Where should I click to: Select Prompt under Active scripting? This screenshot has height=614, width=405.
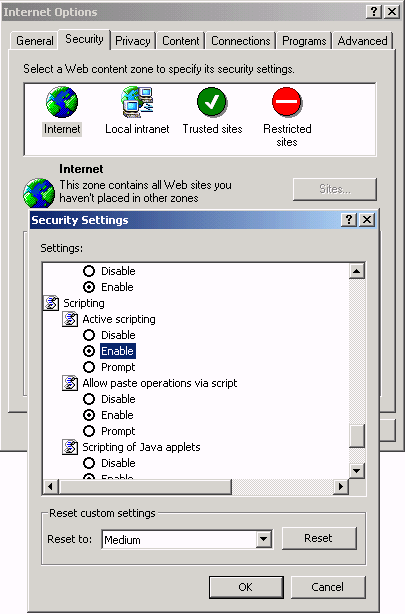[89, 367]
